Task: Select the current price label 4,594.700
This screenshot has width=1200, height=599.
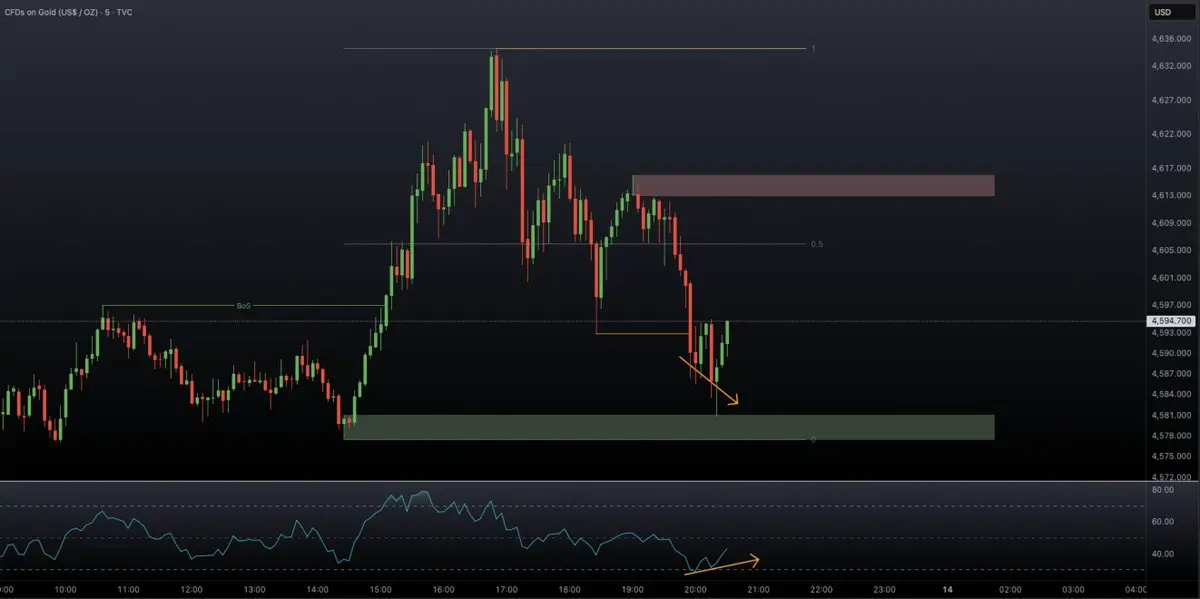Action: [x=1171, y=321]
